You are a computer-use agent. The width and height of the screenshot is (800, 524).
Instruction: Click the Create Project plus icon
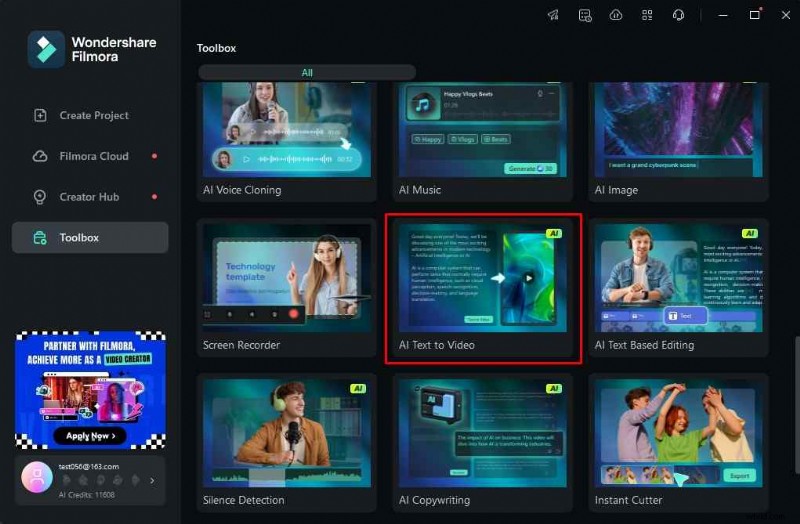click(40, 115)
